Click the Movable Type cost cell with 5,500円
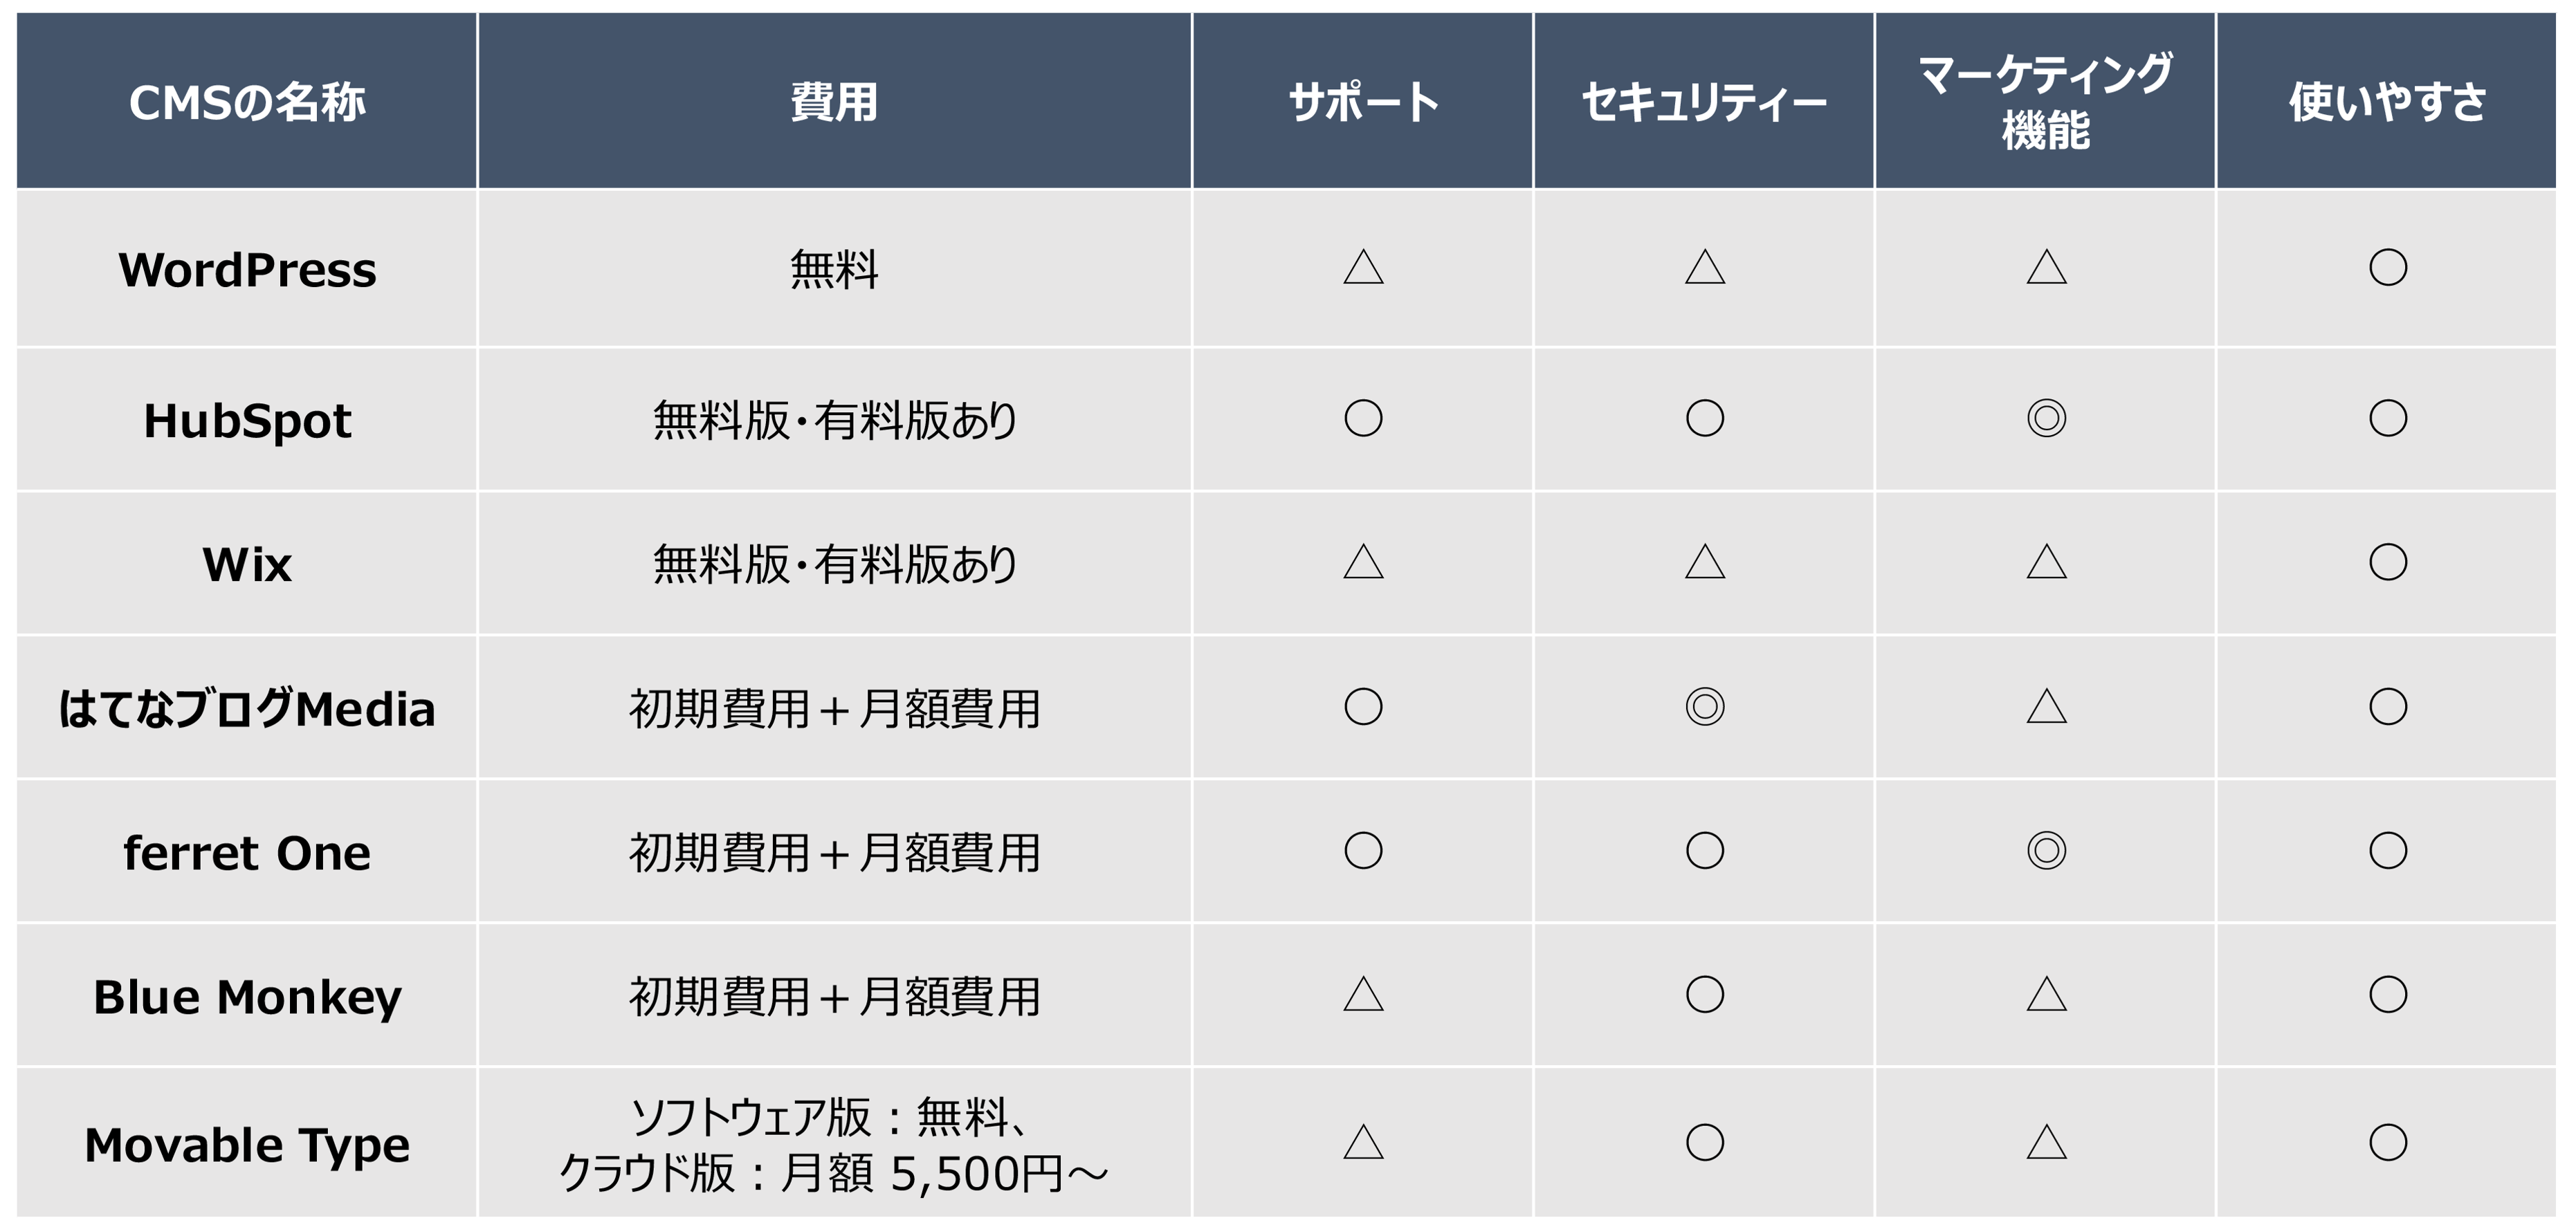Image resolution: width=2576 pixels, height=1227 pixels. click(x=835, y=1143)
